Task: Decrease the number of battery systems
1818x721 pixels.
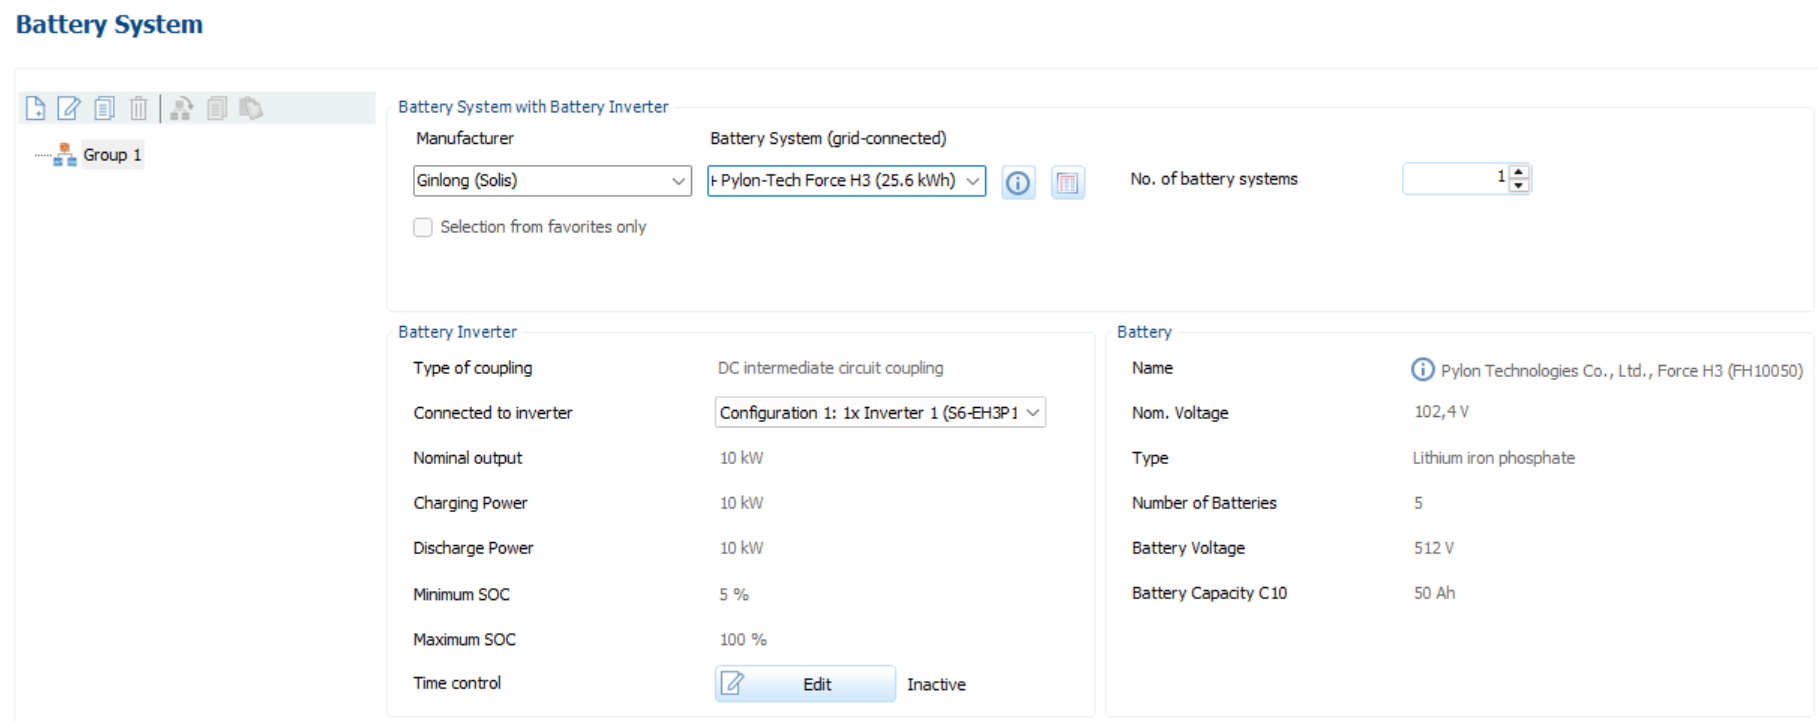Action: (x=1519, y=185)
